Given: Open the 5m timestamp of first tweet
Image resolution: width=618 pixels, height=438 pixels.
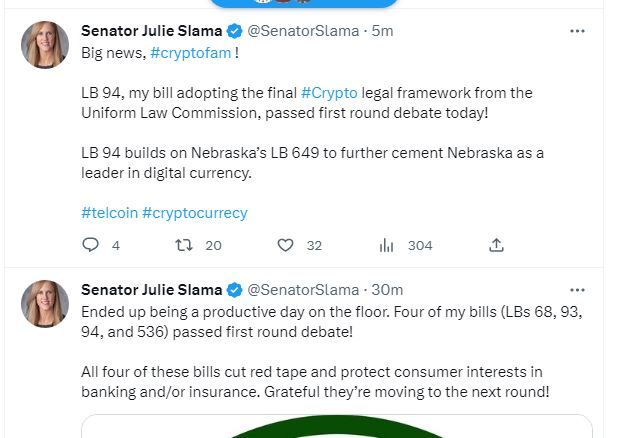Looking at the screenshot, I should [382, 31].
